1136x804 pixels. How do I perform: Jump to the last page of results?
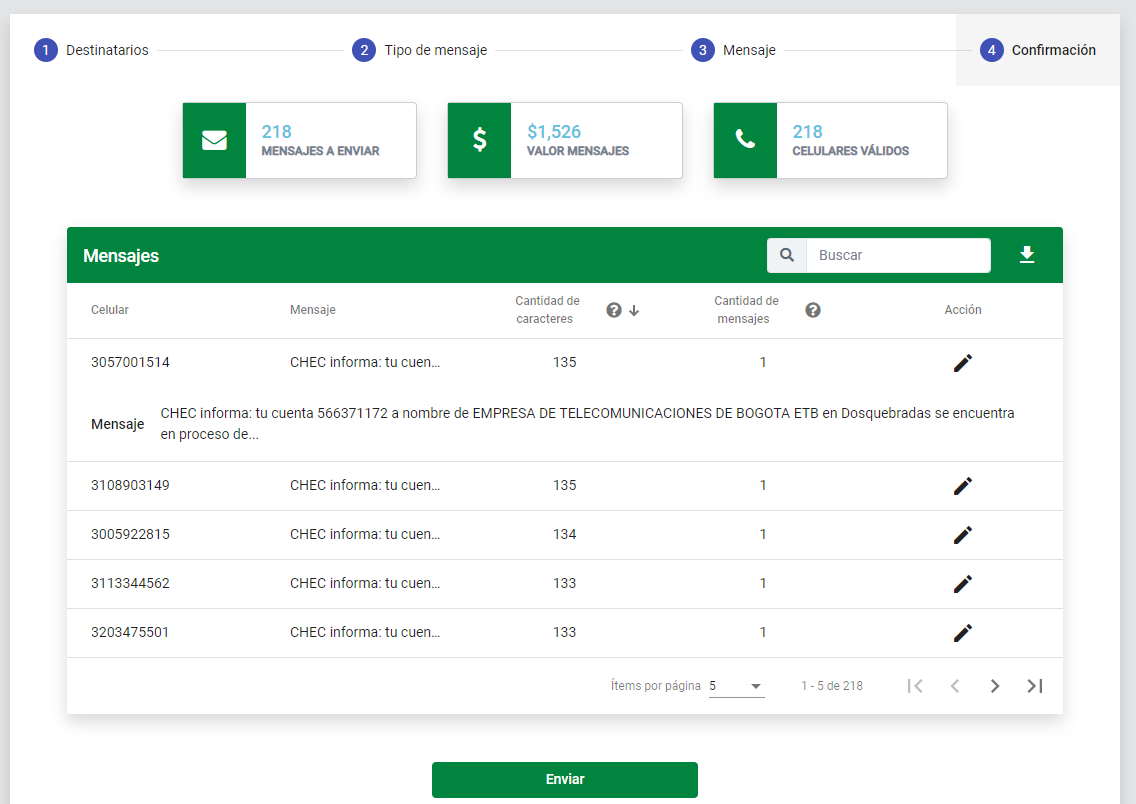[x=1035, y=686]
